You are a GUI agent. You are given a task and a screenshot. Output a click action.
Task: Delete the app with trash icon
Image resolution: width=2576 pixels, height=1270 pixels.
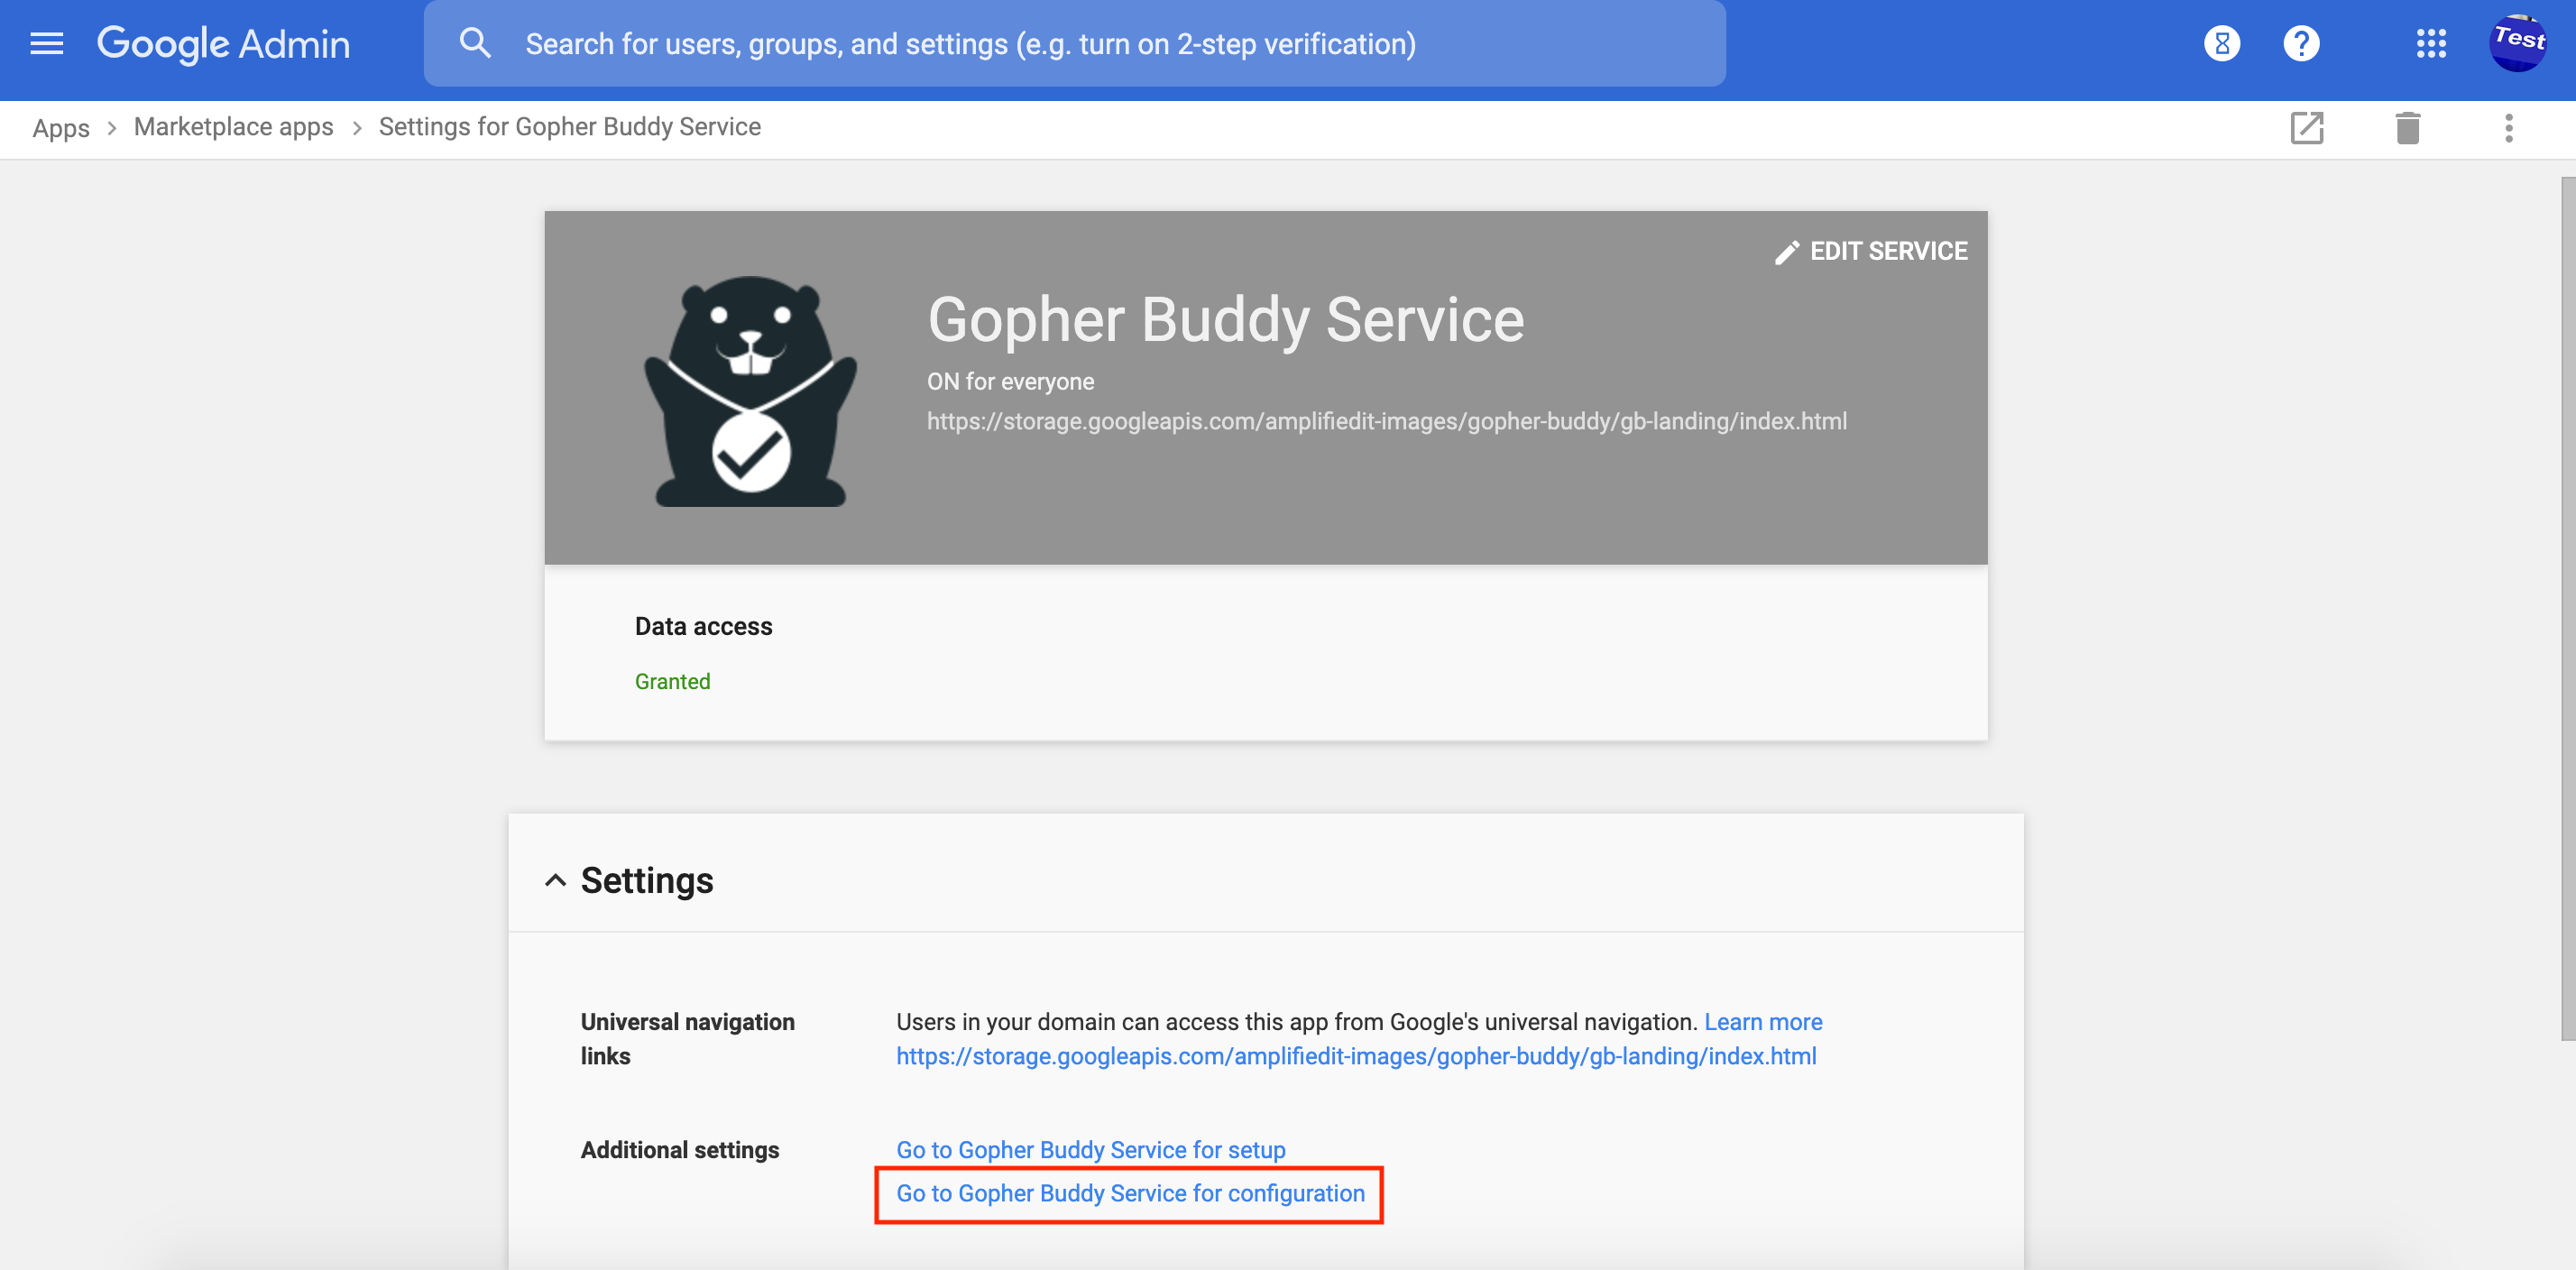coord(2407,128)
